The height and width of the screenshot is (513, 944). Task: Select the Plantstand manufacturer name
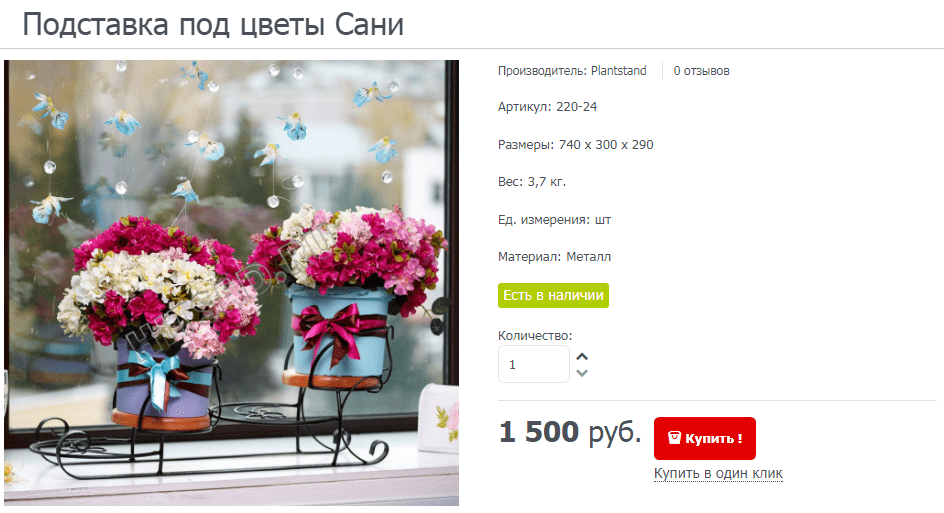[x=618, y=70]
